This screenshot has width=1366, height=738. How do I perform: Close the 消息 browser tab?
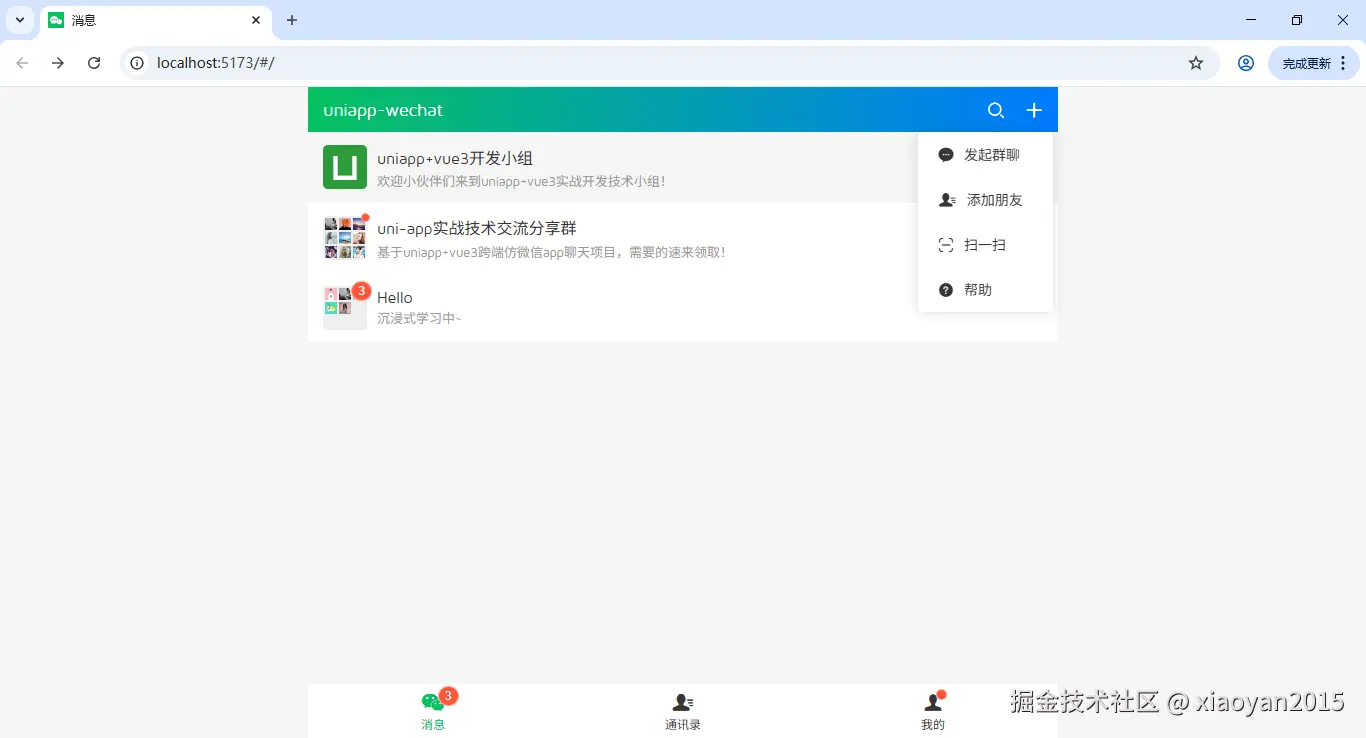click(256, 20)
